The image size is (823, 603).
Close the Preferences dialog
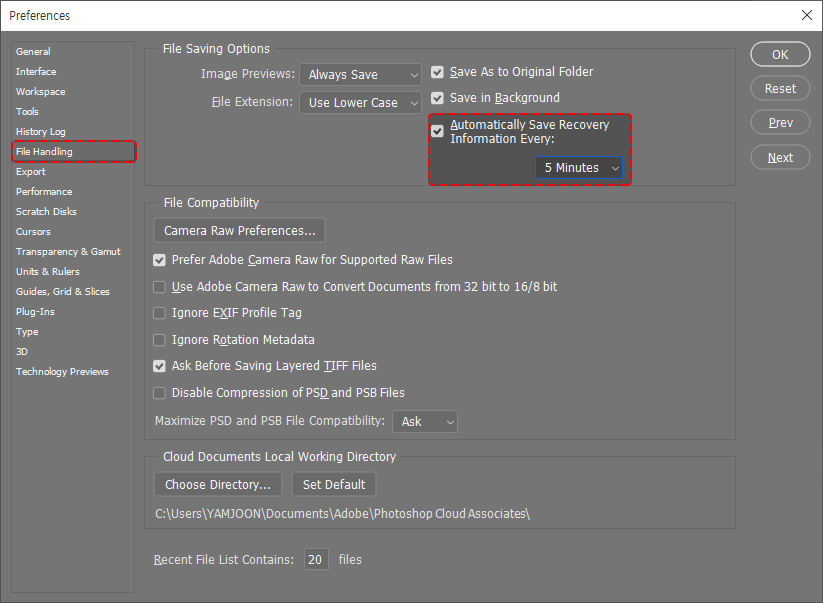[x=807, y=15]
